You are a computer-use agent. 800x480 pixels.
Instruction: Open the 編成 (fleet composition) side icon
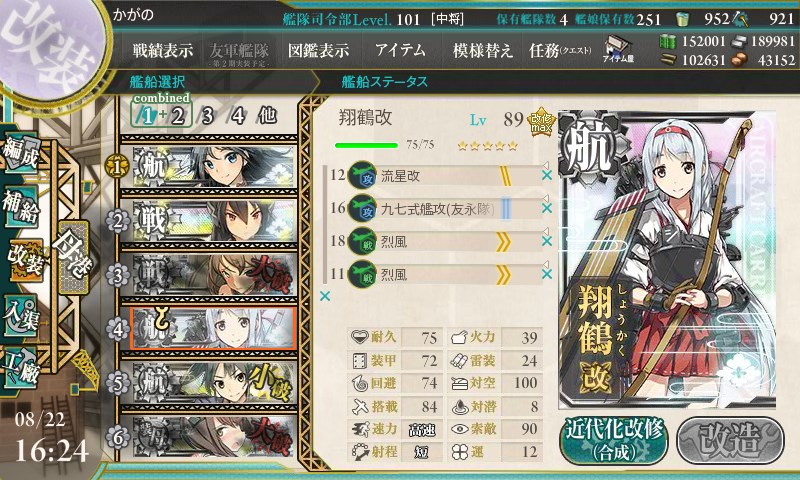(21, 153)
